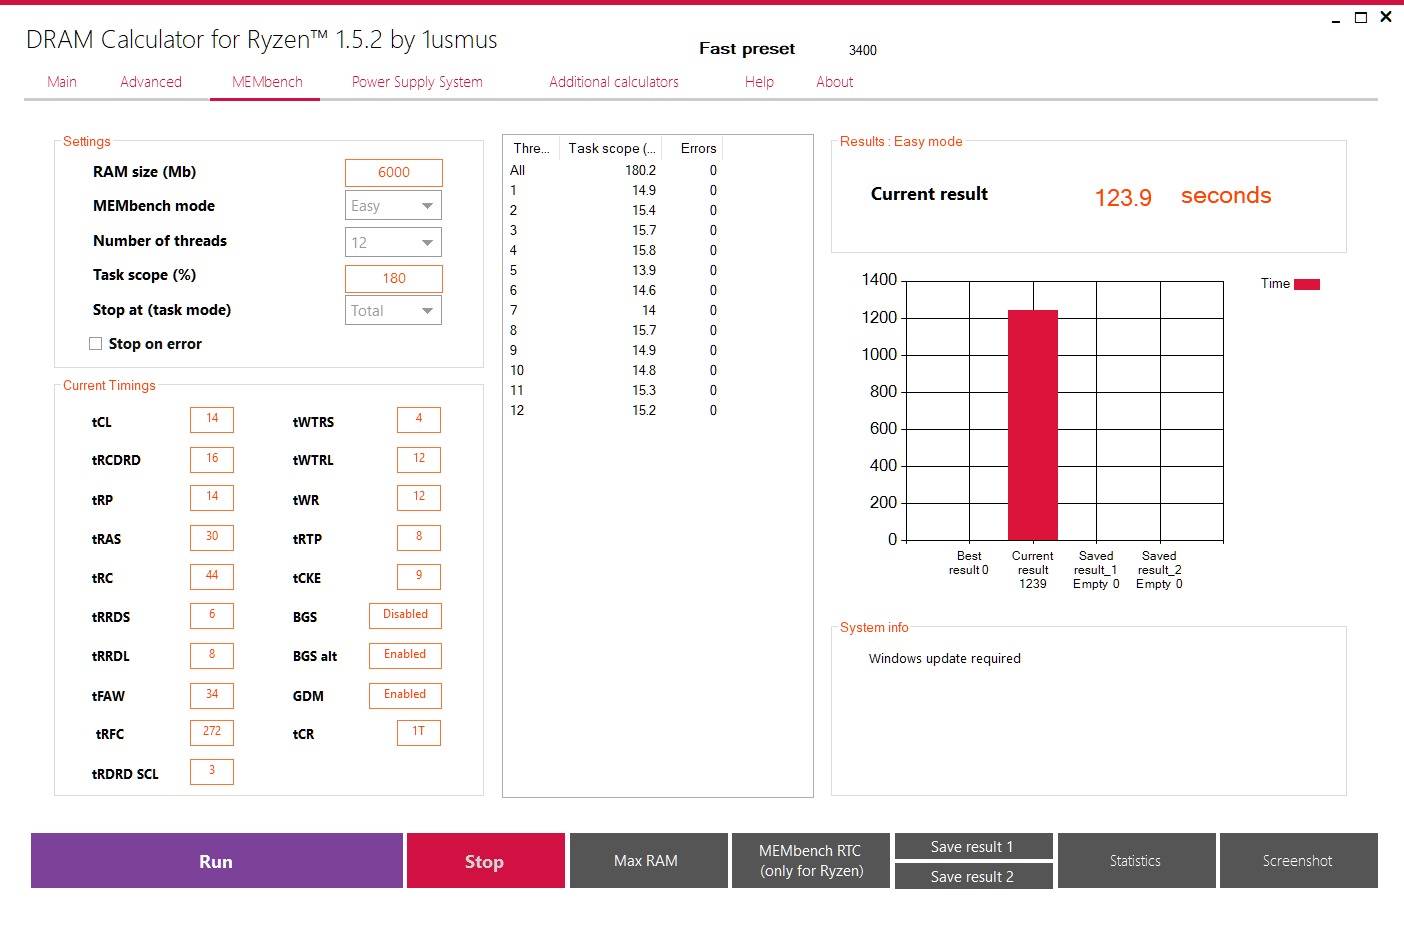Select thread 5 row with 13.9 scope
1404x950 pixels.
[613, 270]
